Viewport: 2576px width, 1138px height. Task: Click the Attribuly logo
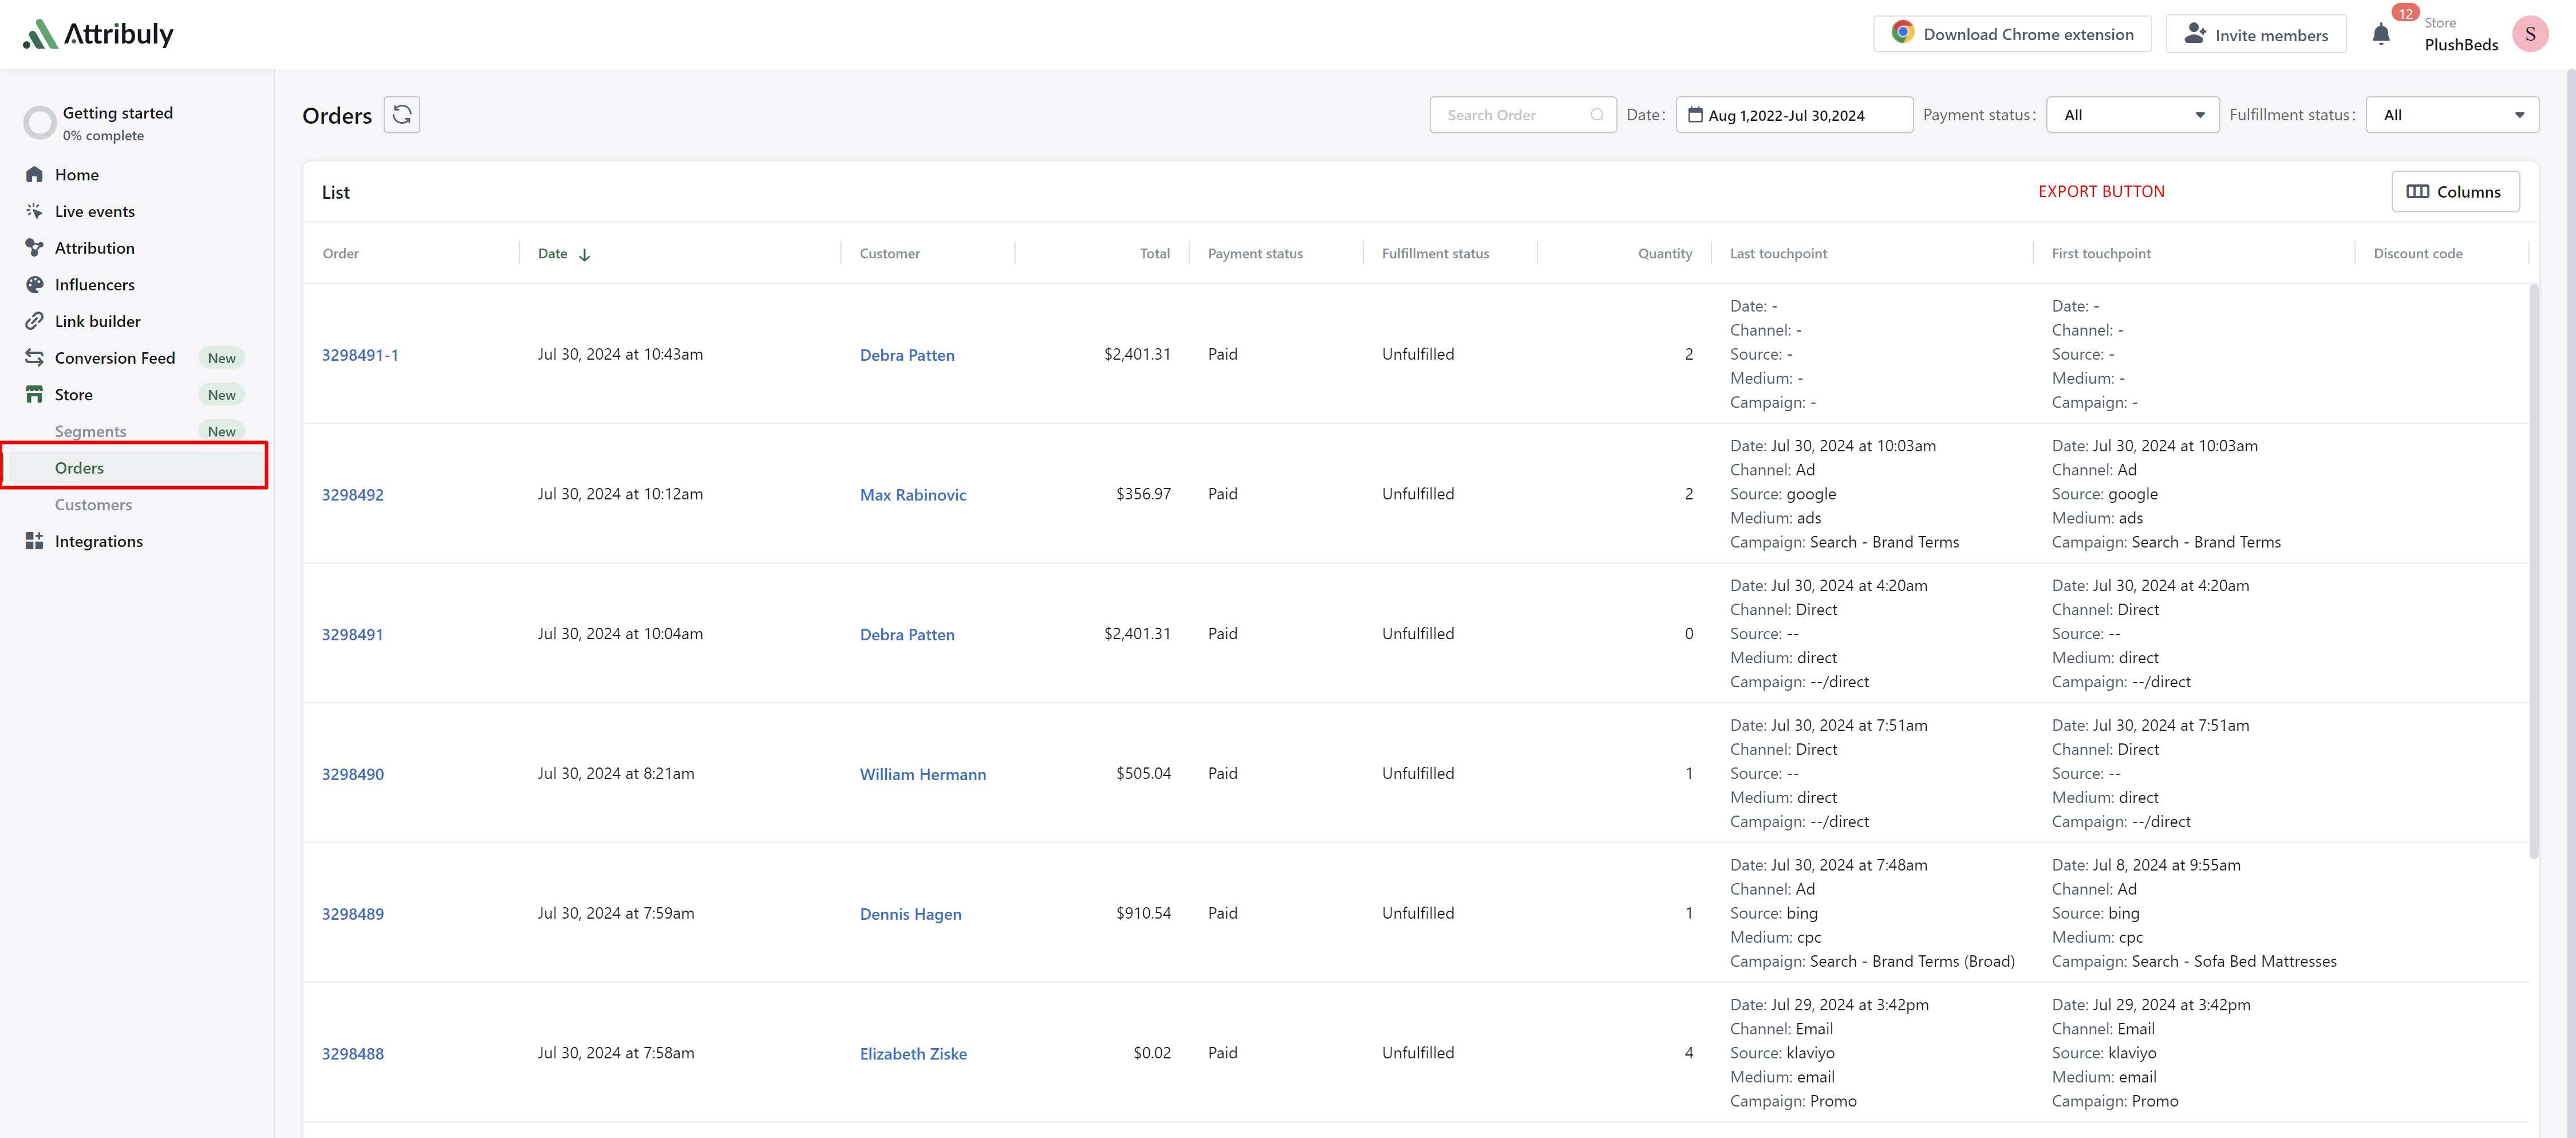98,34
